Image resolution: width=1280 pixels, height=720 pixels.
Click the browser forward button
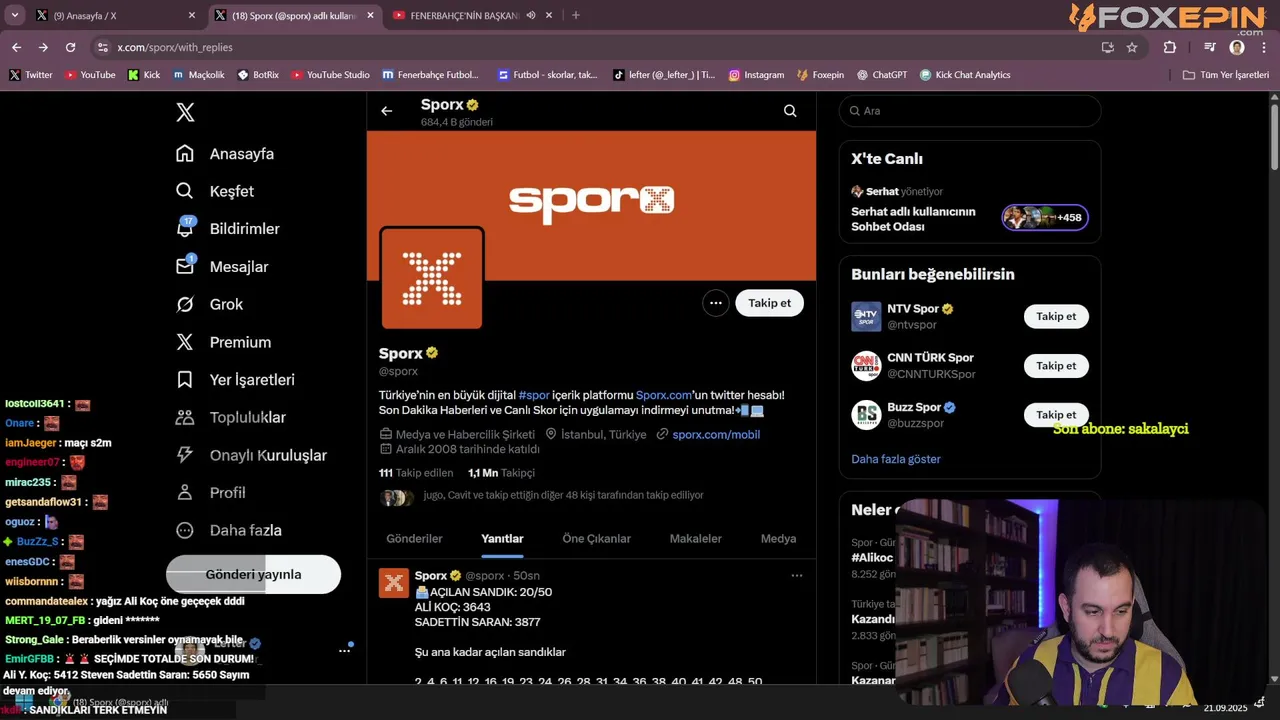tap(43, 47)
